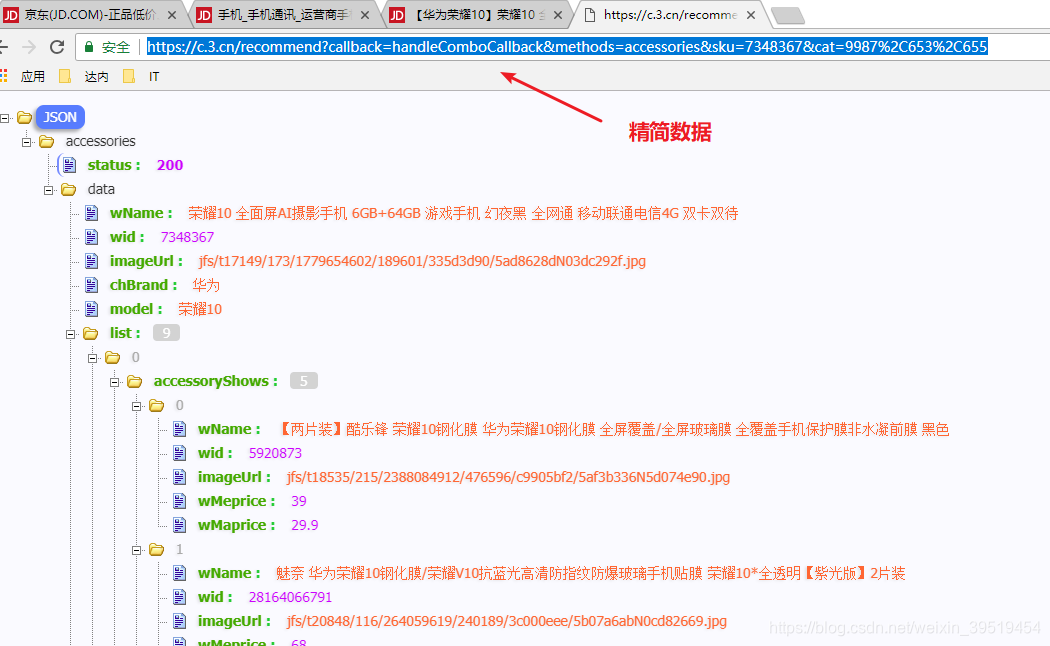Collapse accessoryShows item 0

[137, 406]
